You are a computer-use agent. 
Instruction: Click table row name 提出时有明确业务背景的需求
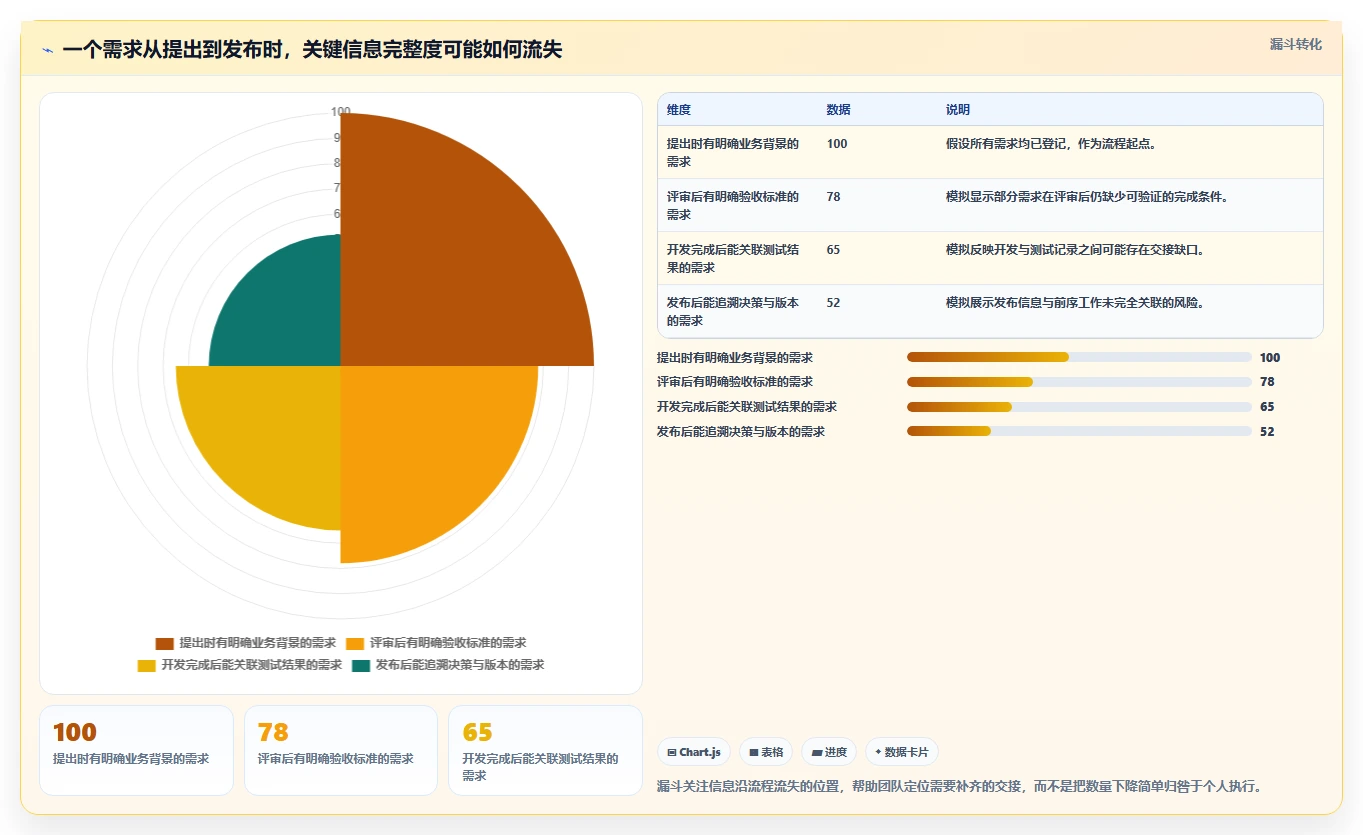(x=734, y=152)
